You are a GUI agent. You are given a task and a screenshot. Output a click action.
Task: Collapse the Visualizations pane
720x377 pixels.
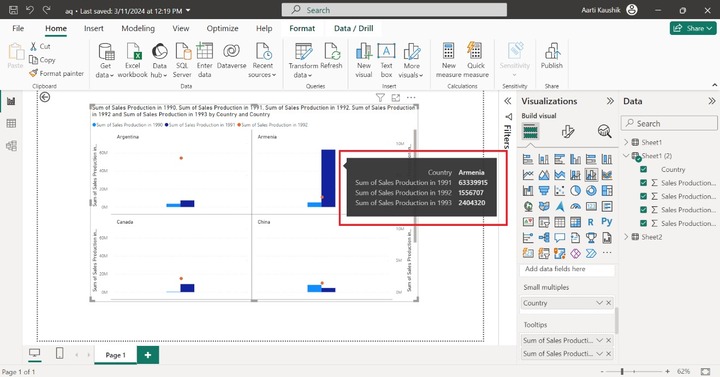[610, 101]
